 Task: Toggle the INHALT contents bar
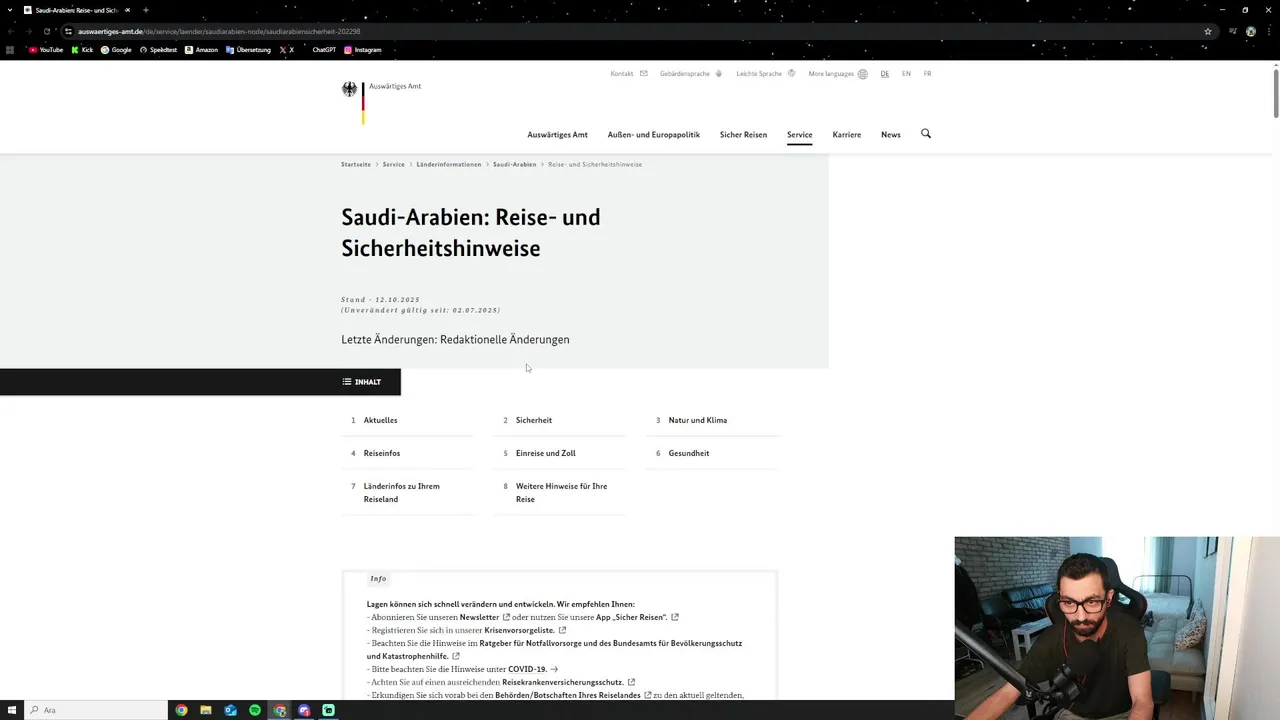coord(200,382)
